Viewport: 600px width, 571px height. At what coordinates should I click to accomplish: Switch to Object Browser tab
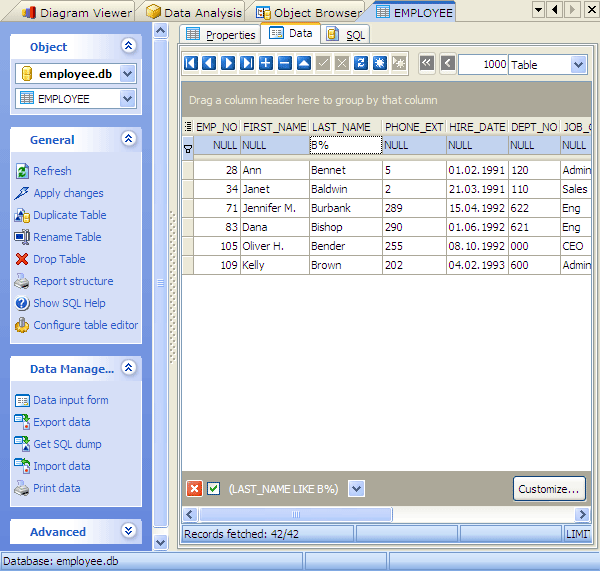(308, 13)
